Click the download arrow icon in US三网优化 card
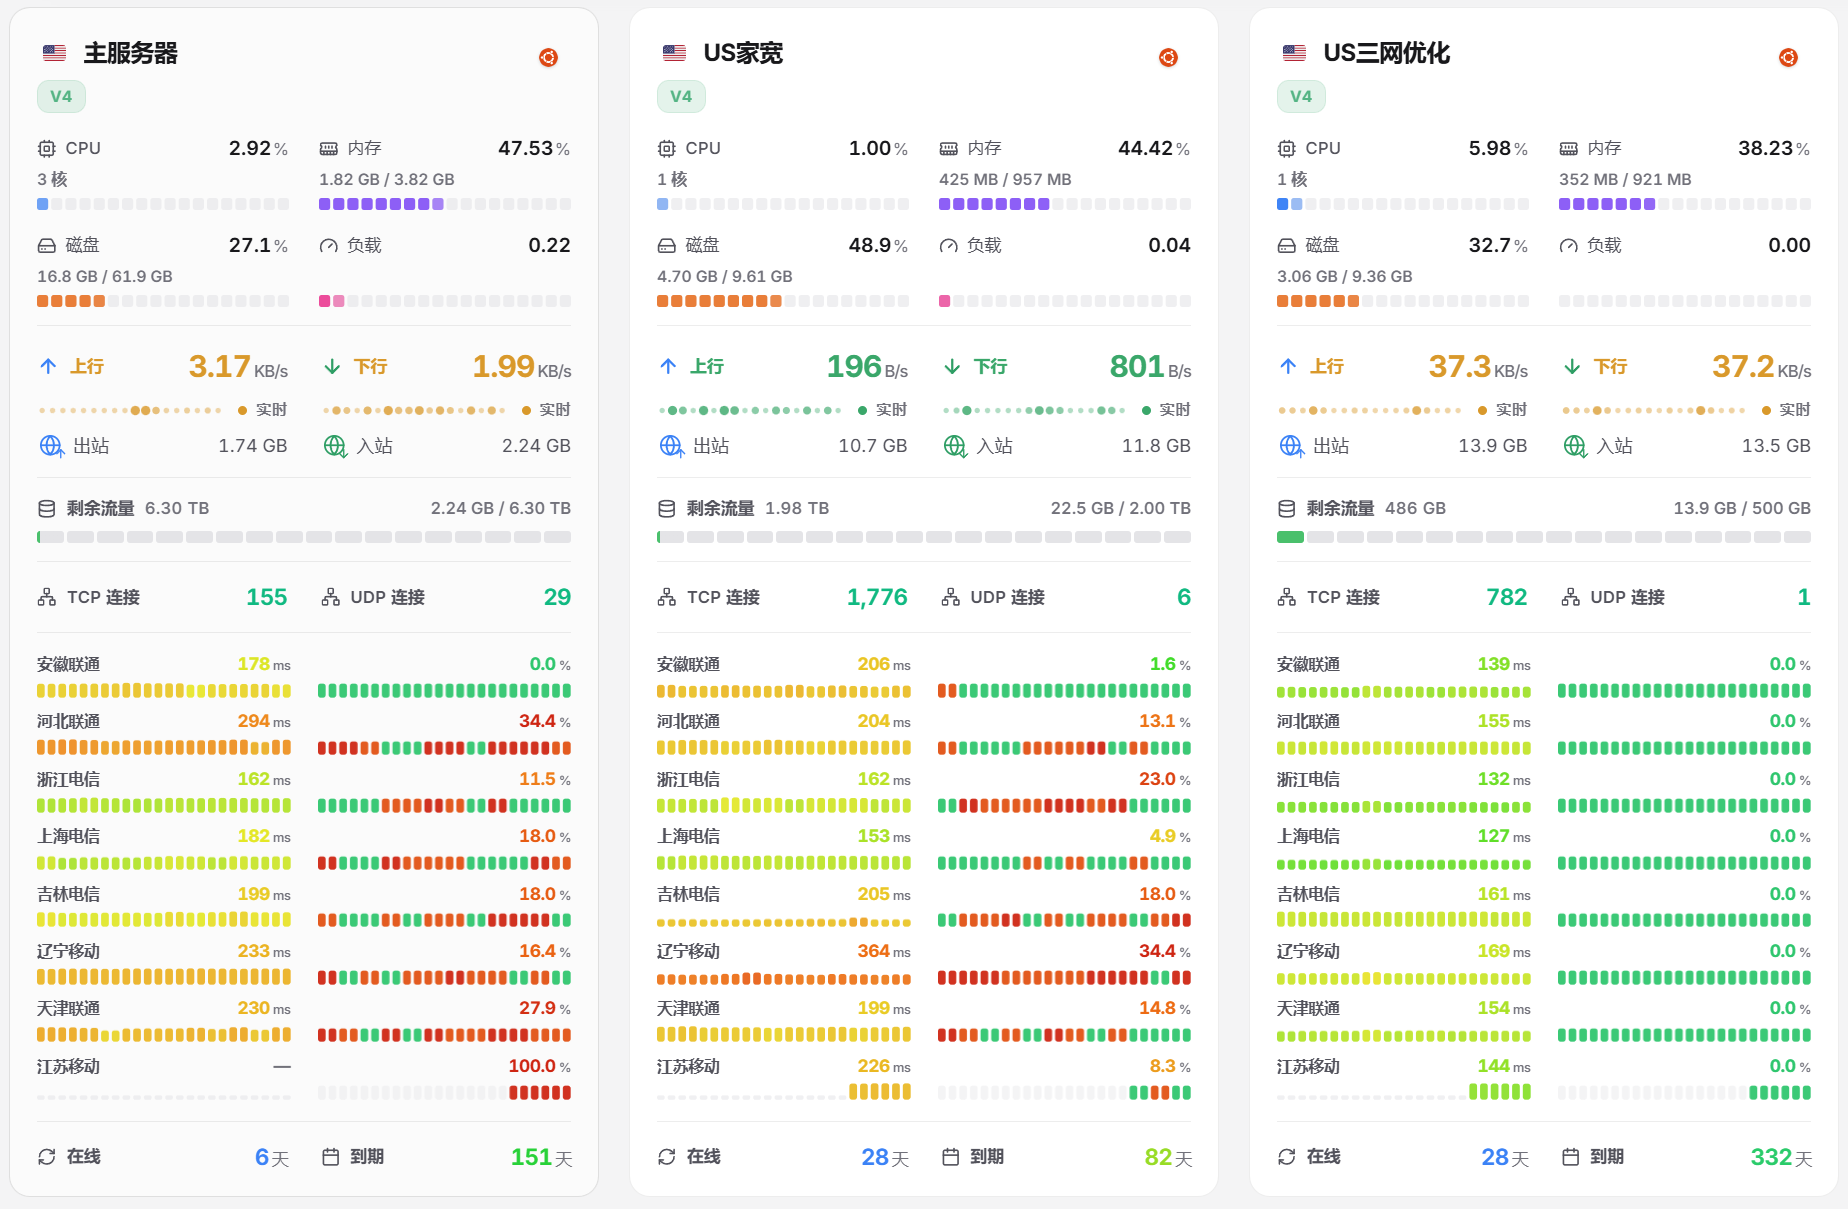Viewport: 1848px width, 1209px height. pyautogui.click(x=1572, y=366)
